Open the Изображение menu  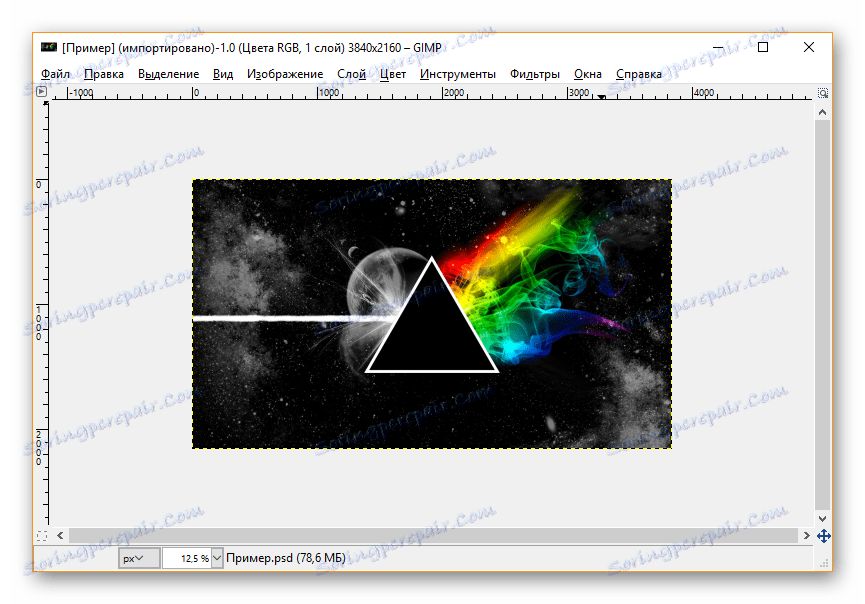click(285, 74)
